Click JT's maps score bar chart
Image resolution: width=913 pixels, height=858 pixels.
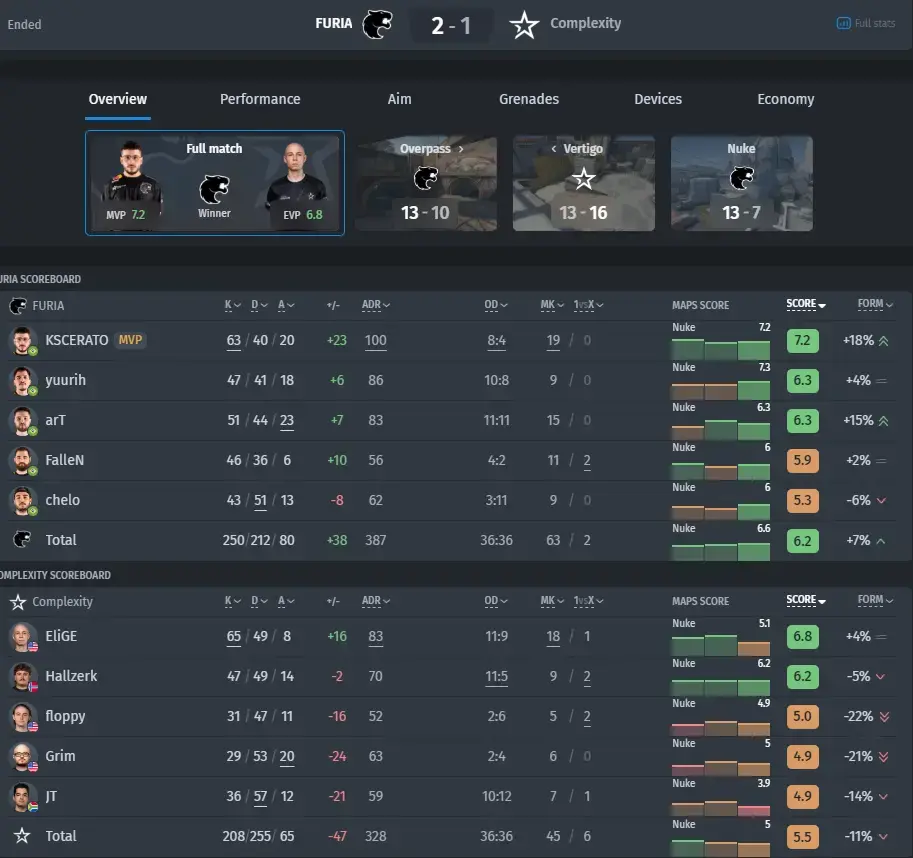click(721, 809)
